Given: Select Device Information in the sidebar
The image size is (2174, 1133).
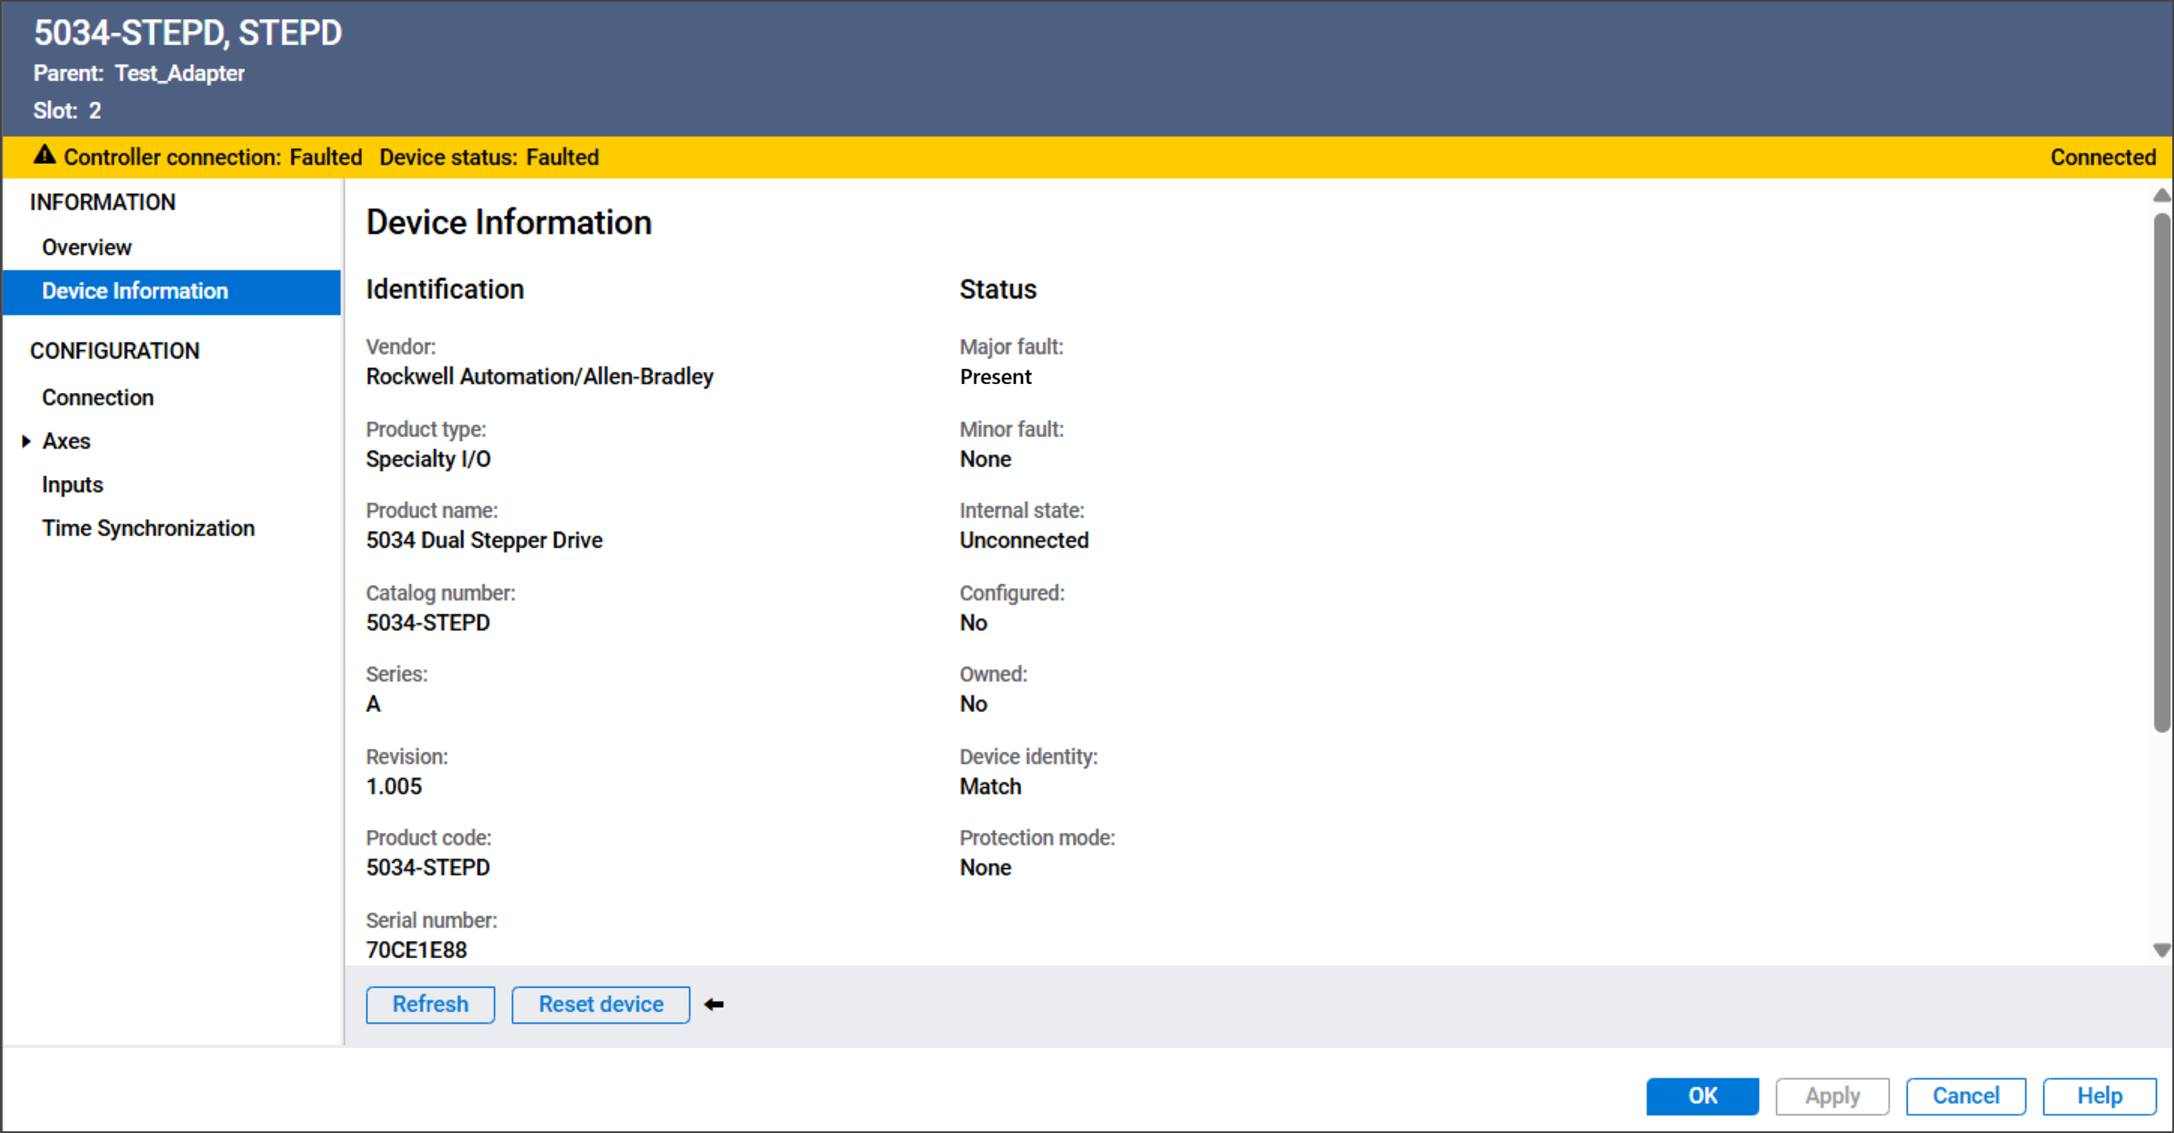Looking at the screenshot, I should pos(172,291).
